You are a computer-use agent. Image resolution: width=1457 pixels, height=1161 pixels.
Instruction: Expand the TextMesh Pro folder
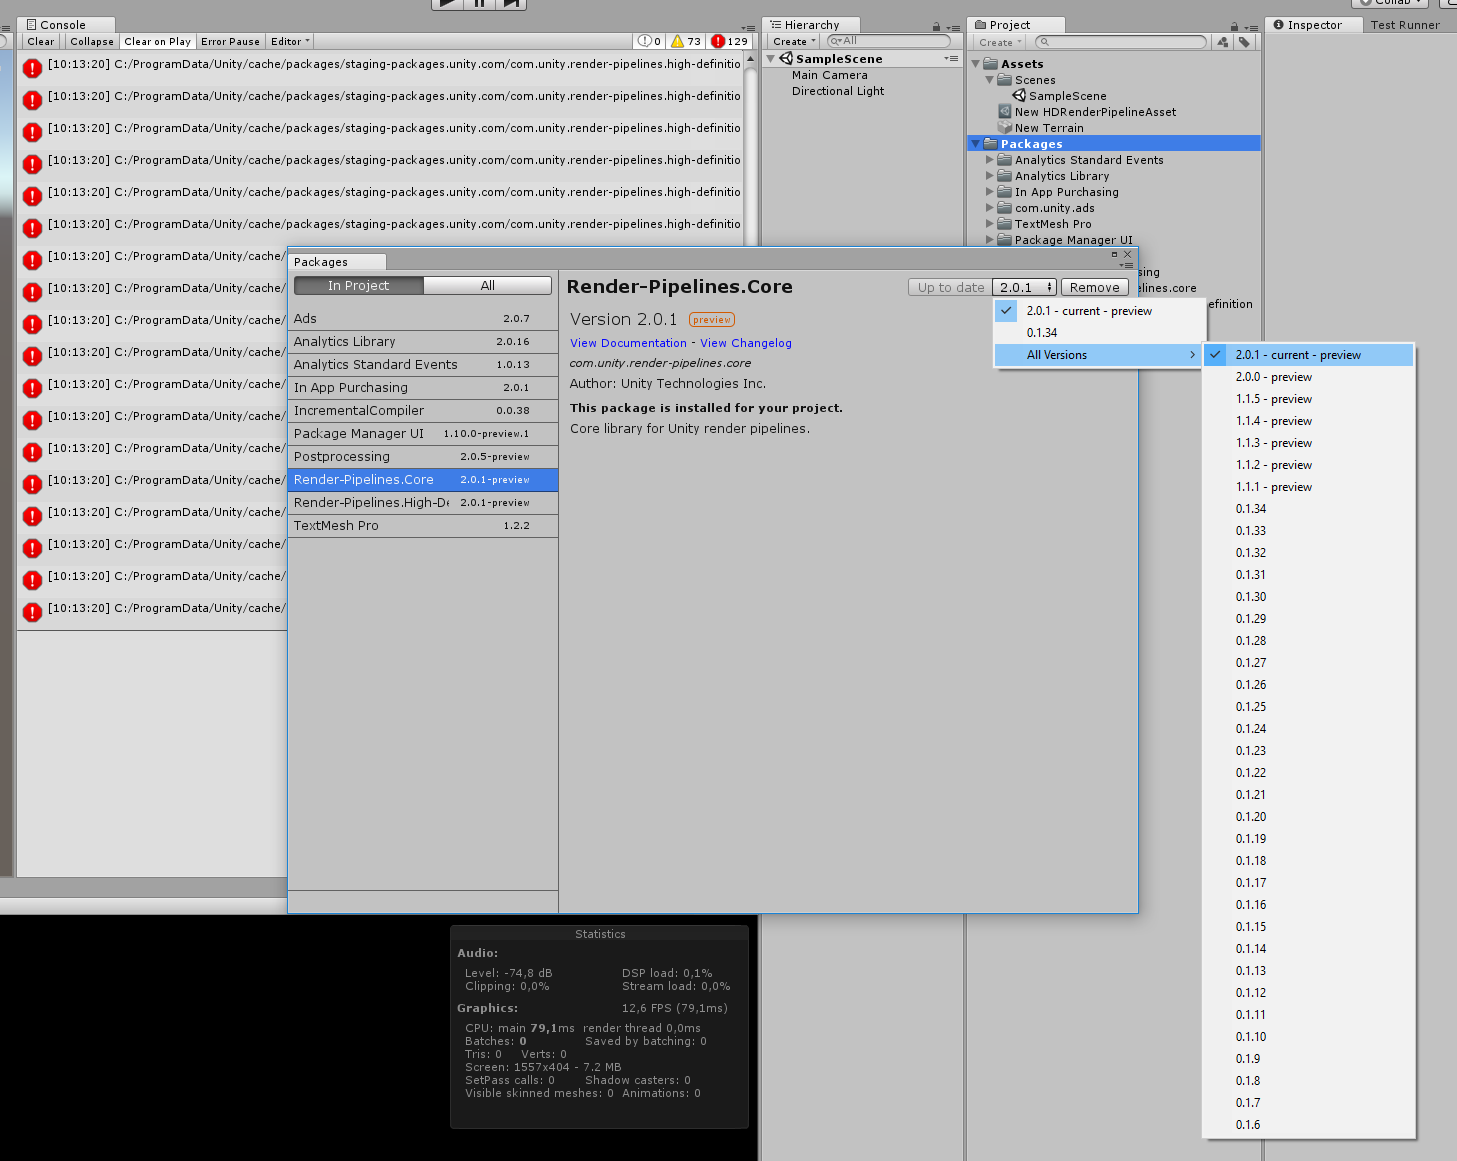coord(990,224)
